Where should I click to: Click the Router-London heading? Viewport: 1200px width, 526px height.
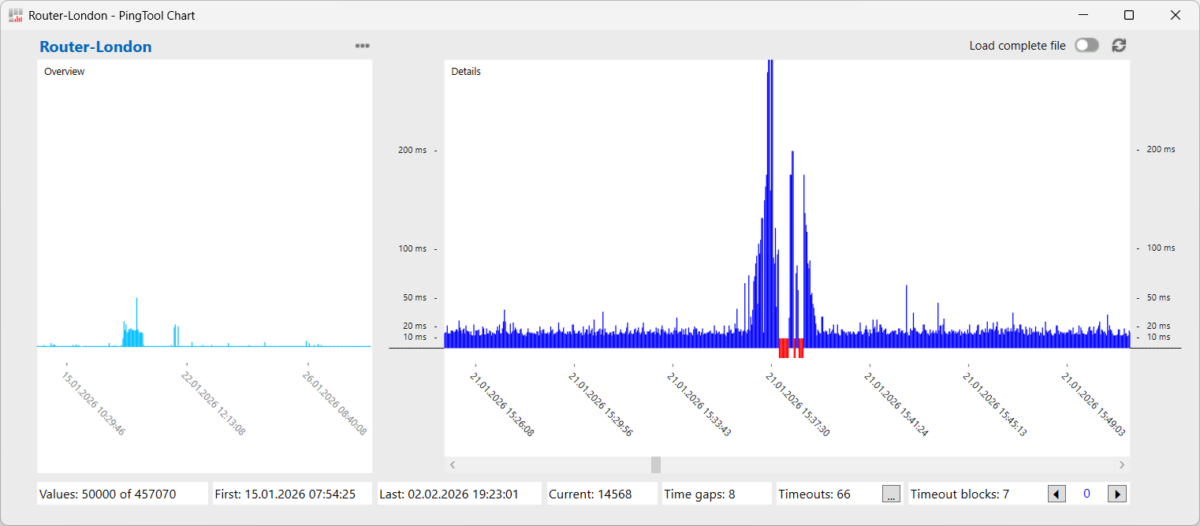tap(96, 46)
